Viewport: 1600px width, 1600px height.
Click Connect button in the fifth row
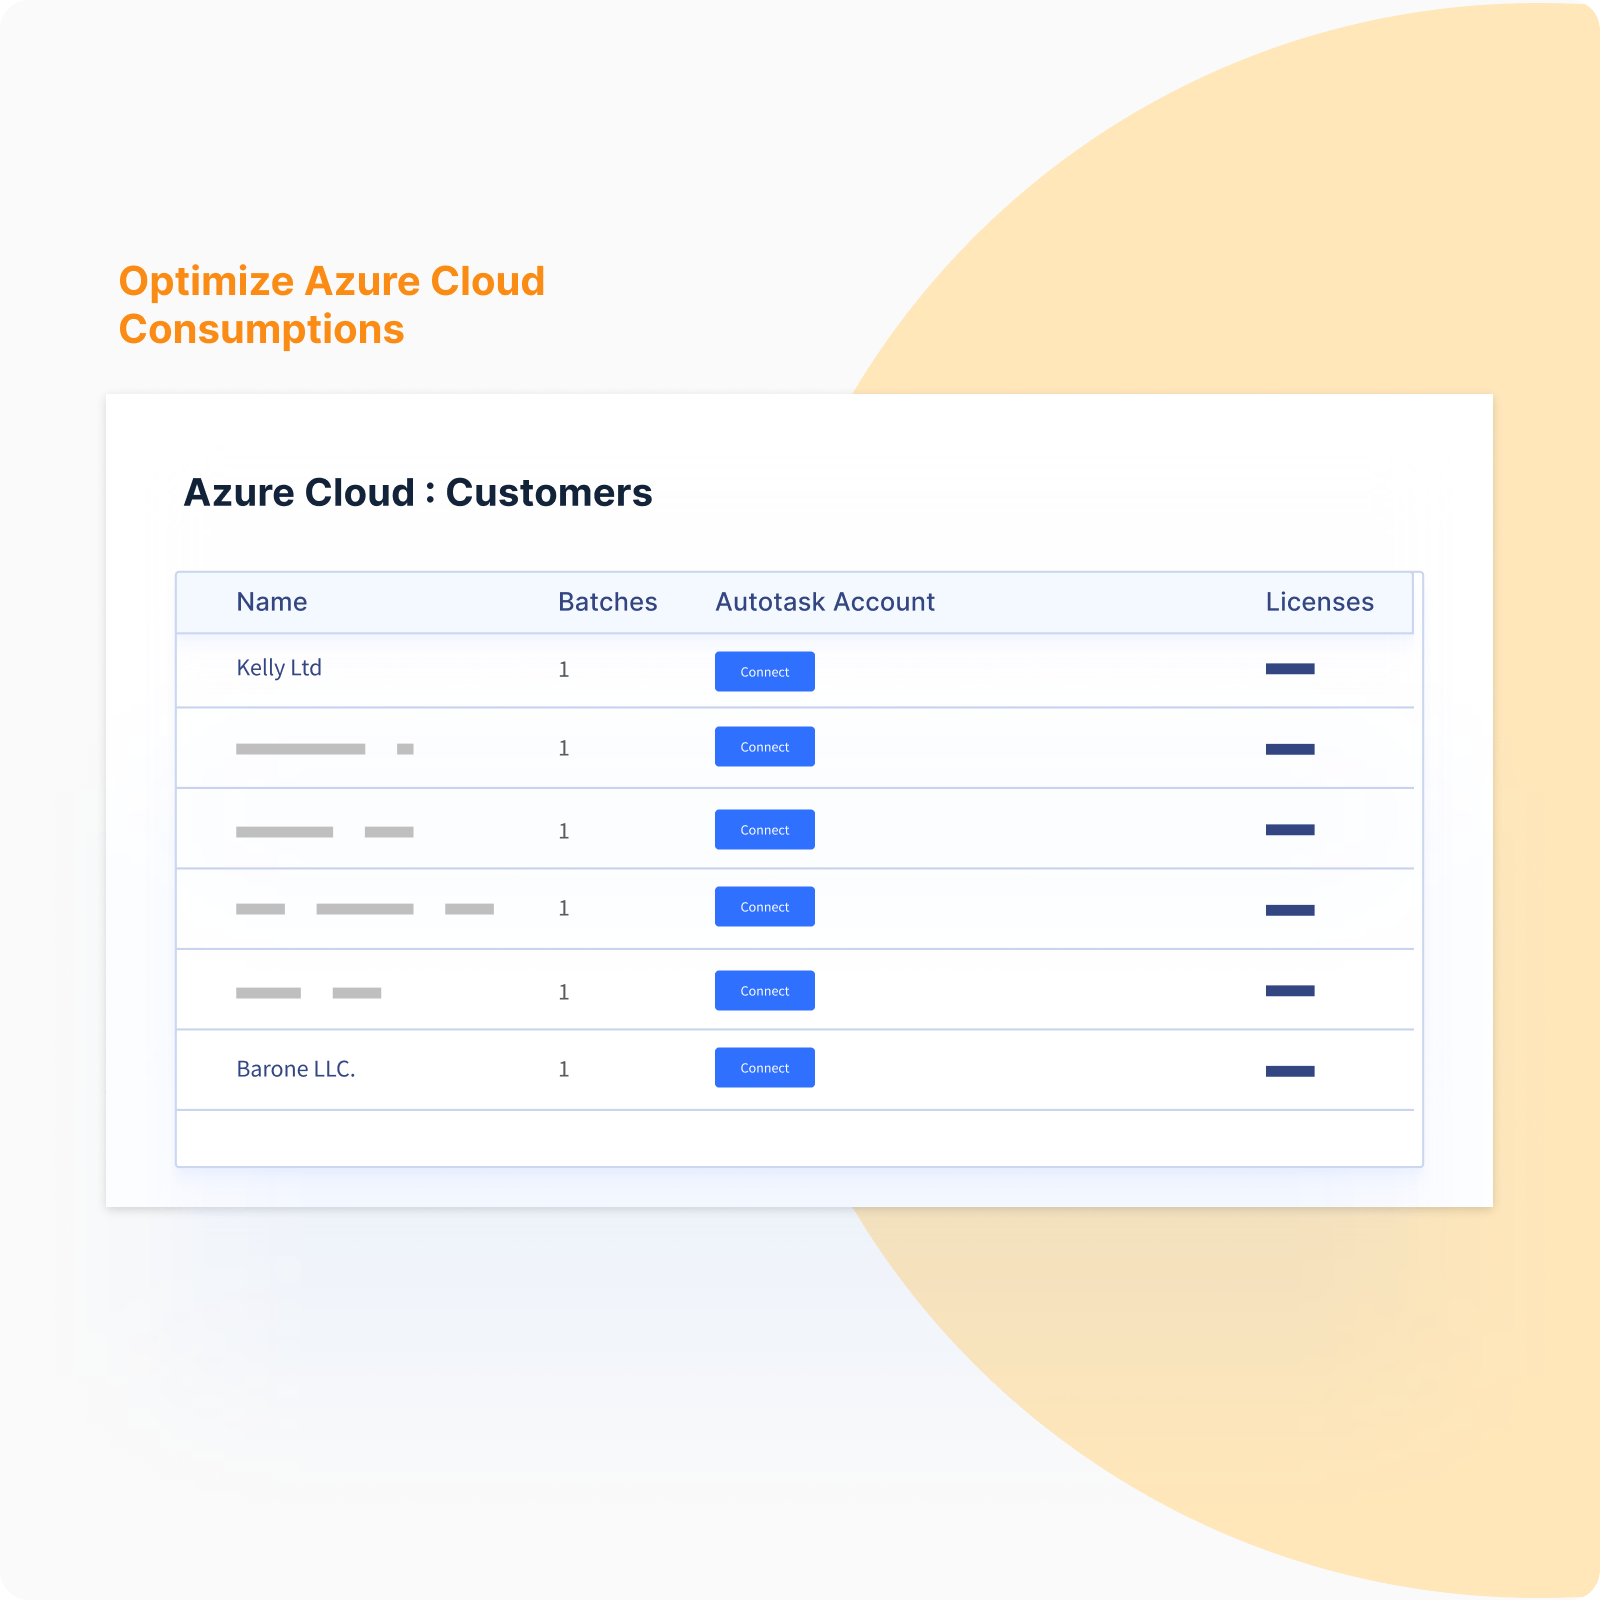tap(764, 990)
